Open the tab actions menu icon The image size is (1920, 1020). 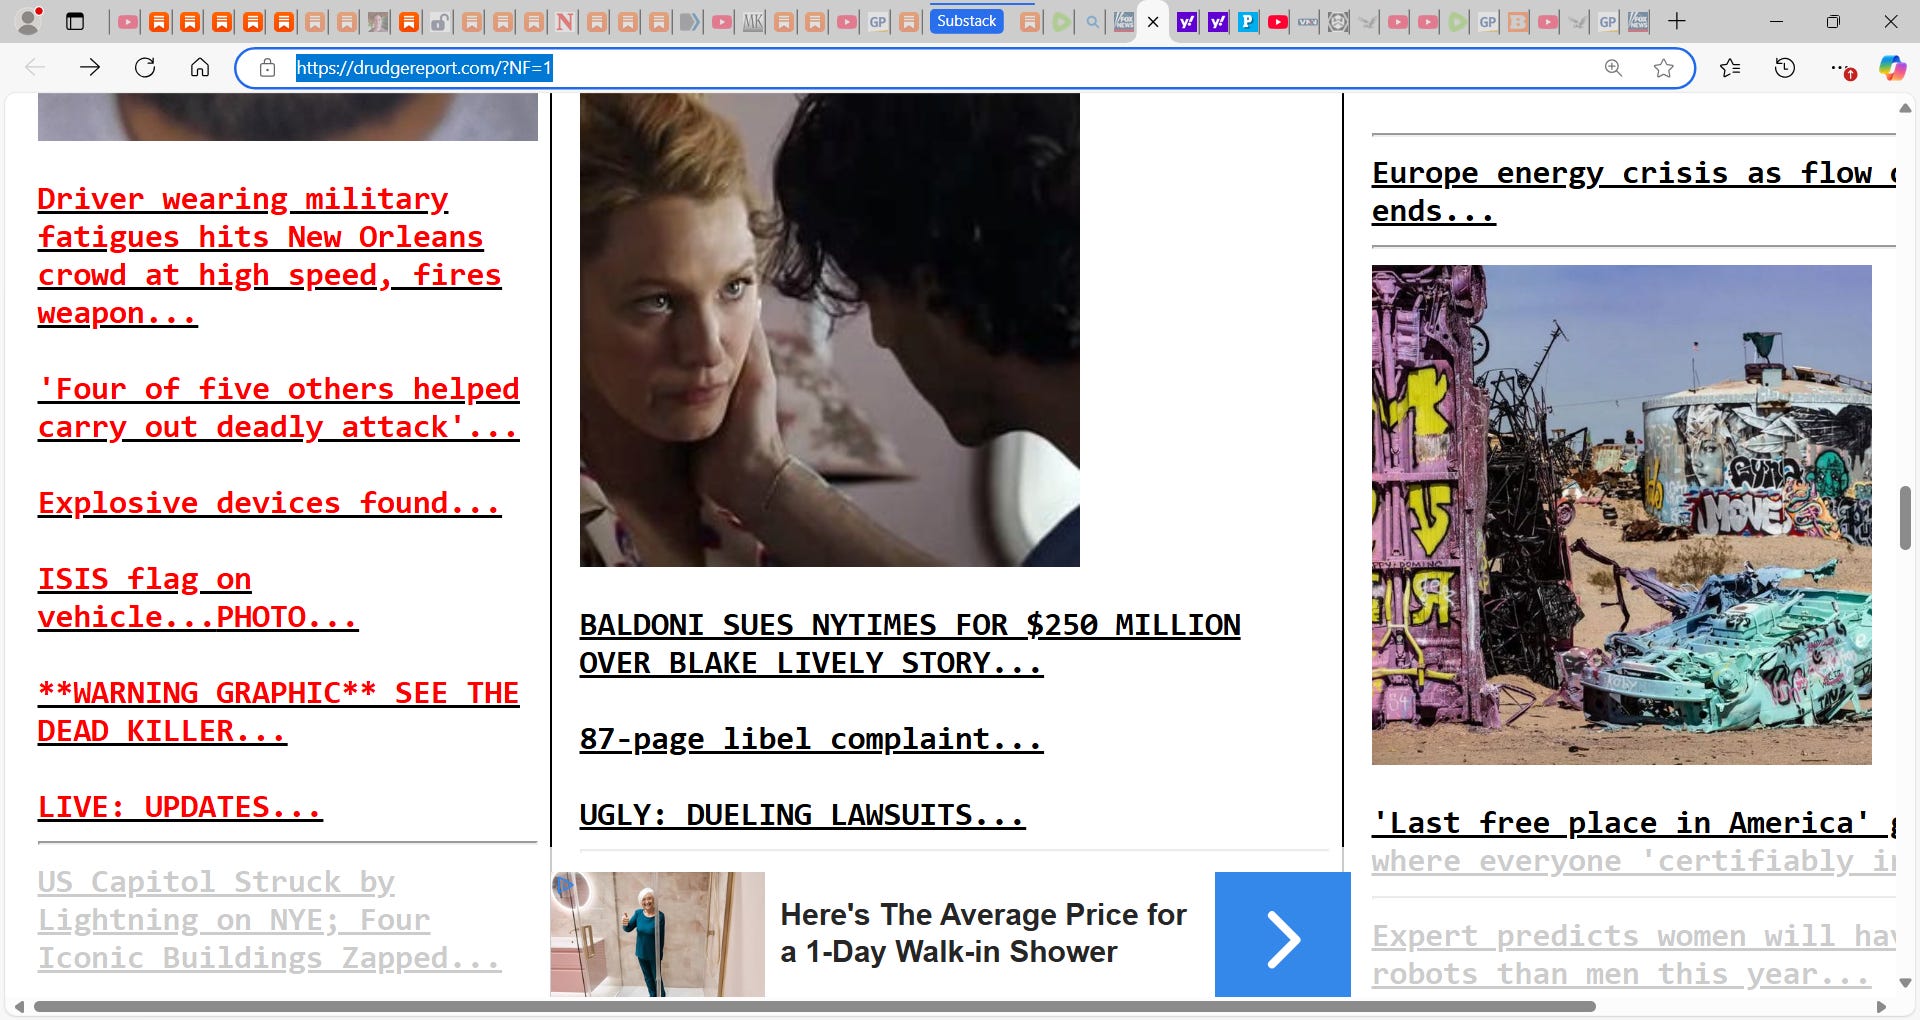(75, 21)
